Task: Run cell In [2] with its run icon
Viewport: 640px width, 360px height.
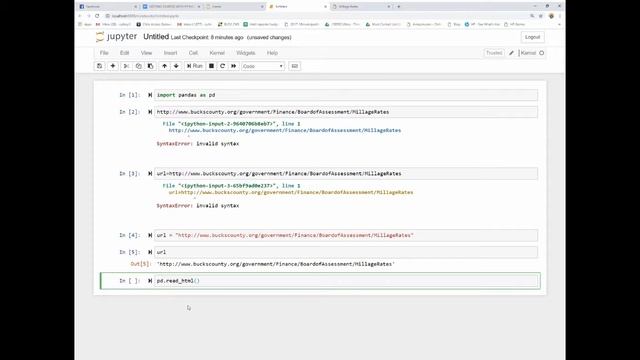Action: [x=150, y=112]
